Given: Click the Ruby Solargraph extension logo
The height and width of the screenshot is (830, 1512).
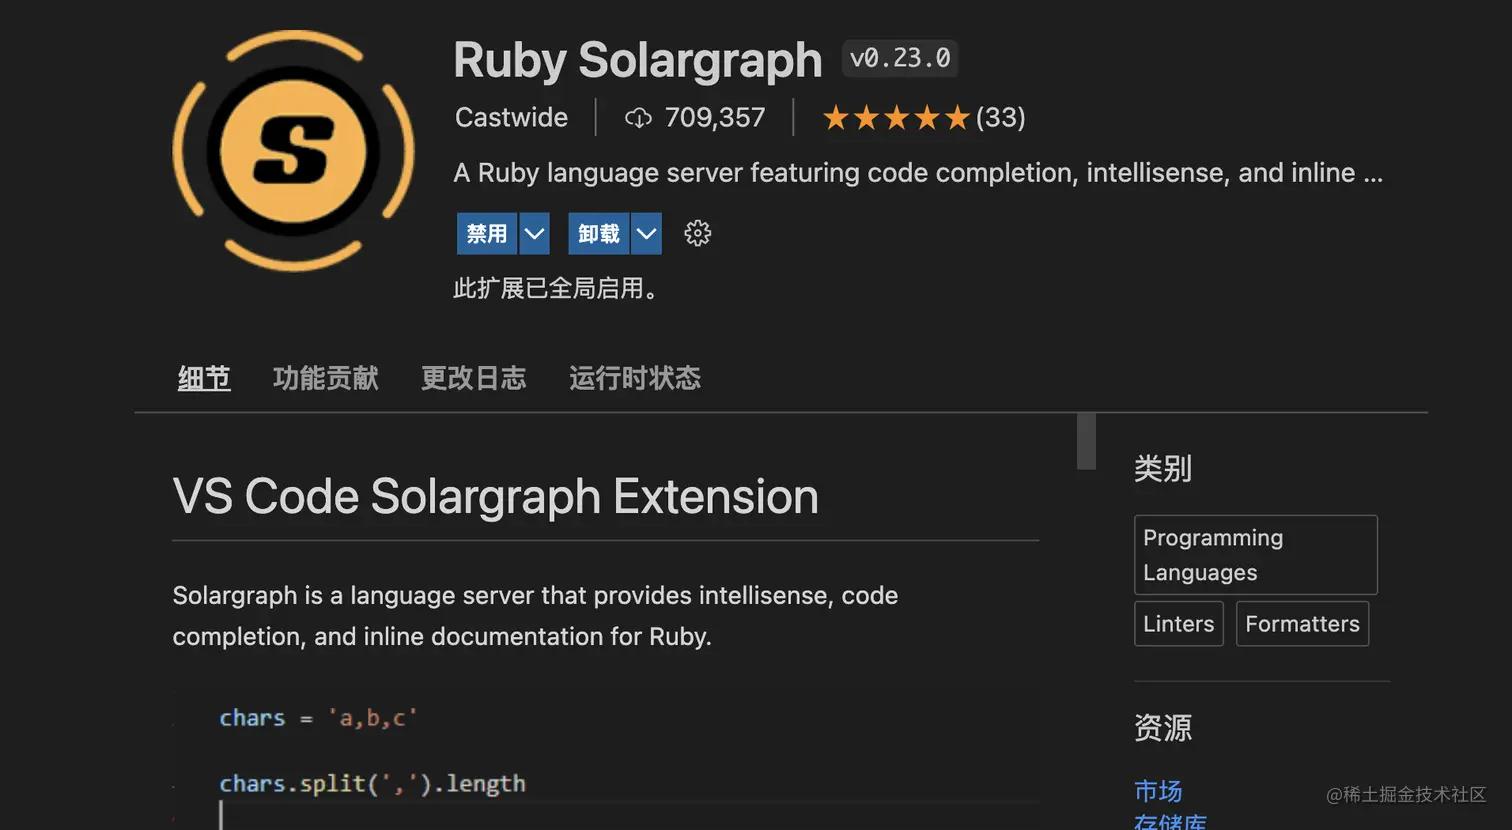Looking at the screenshot, I should tap(293, 151).
